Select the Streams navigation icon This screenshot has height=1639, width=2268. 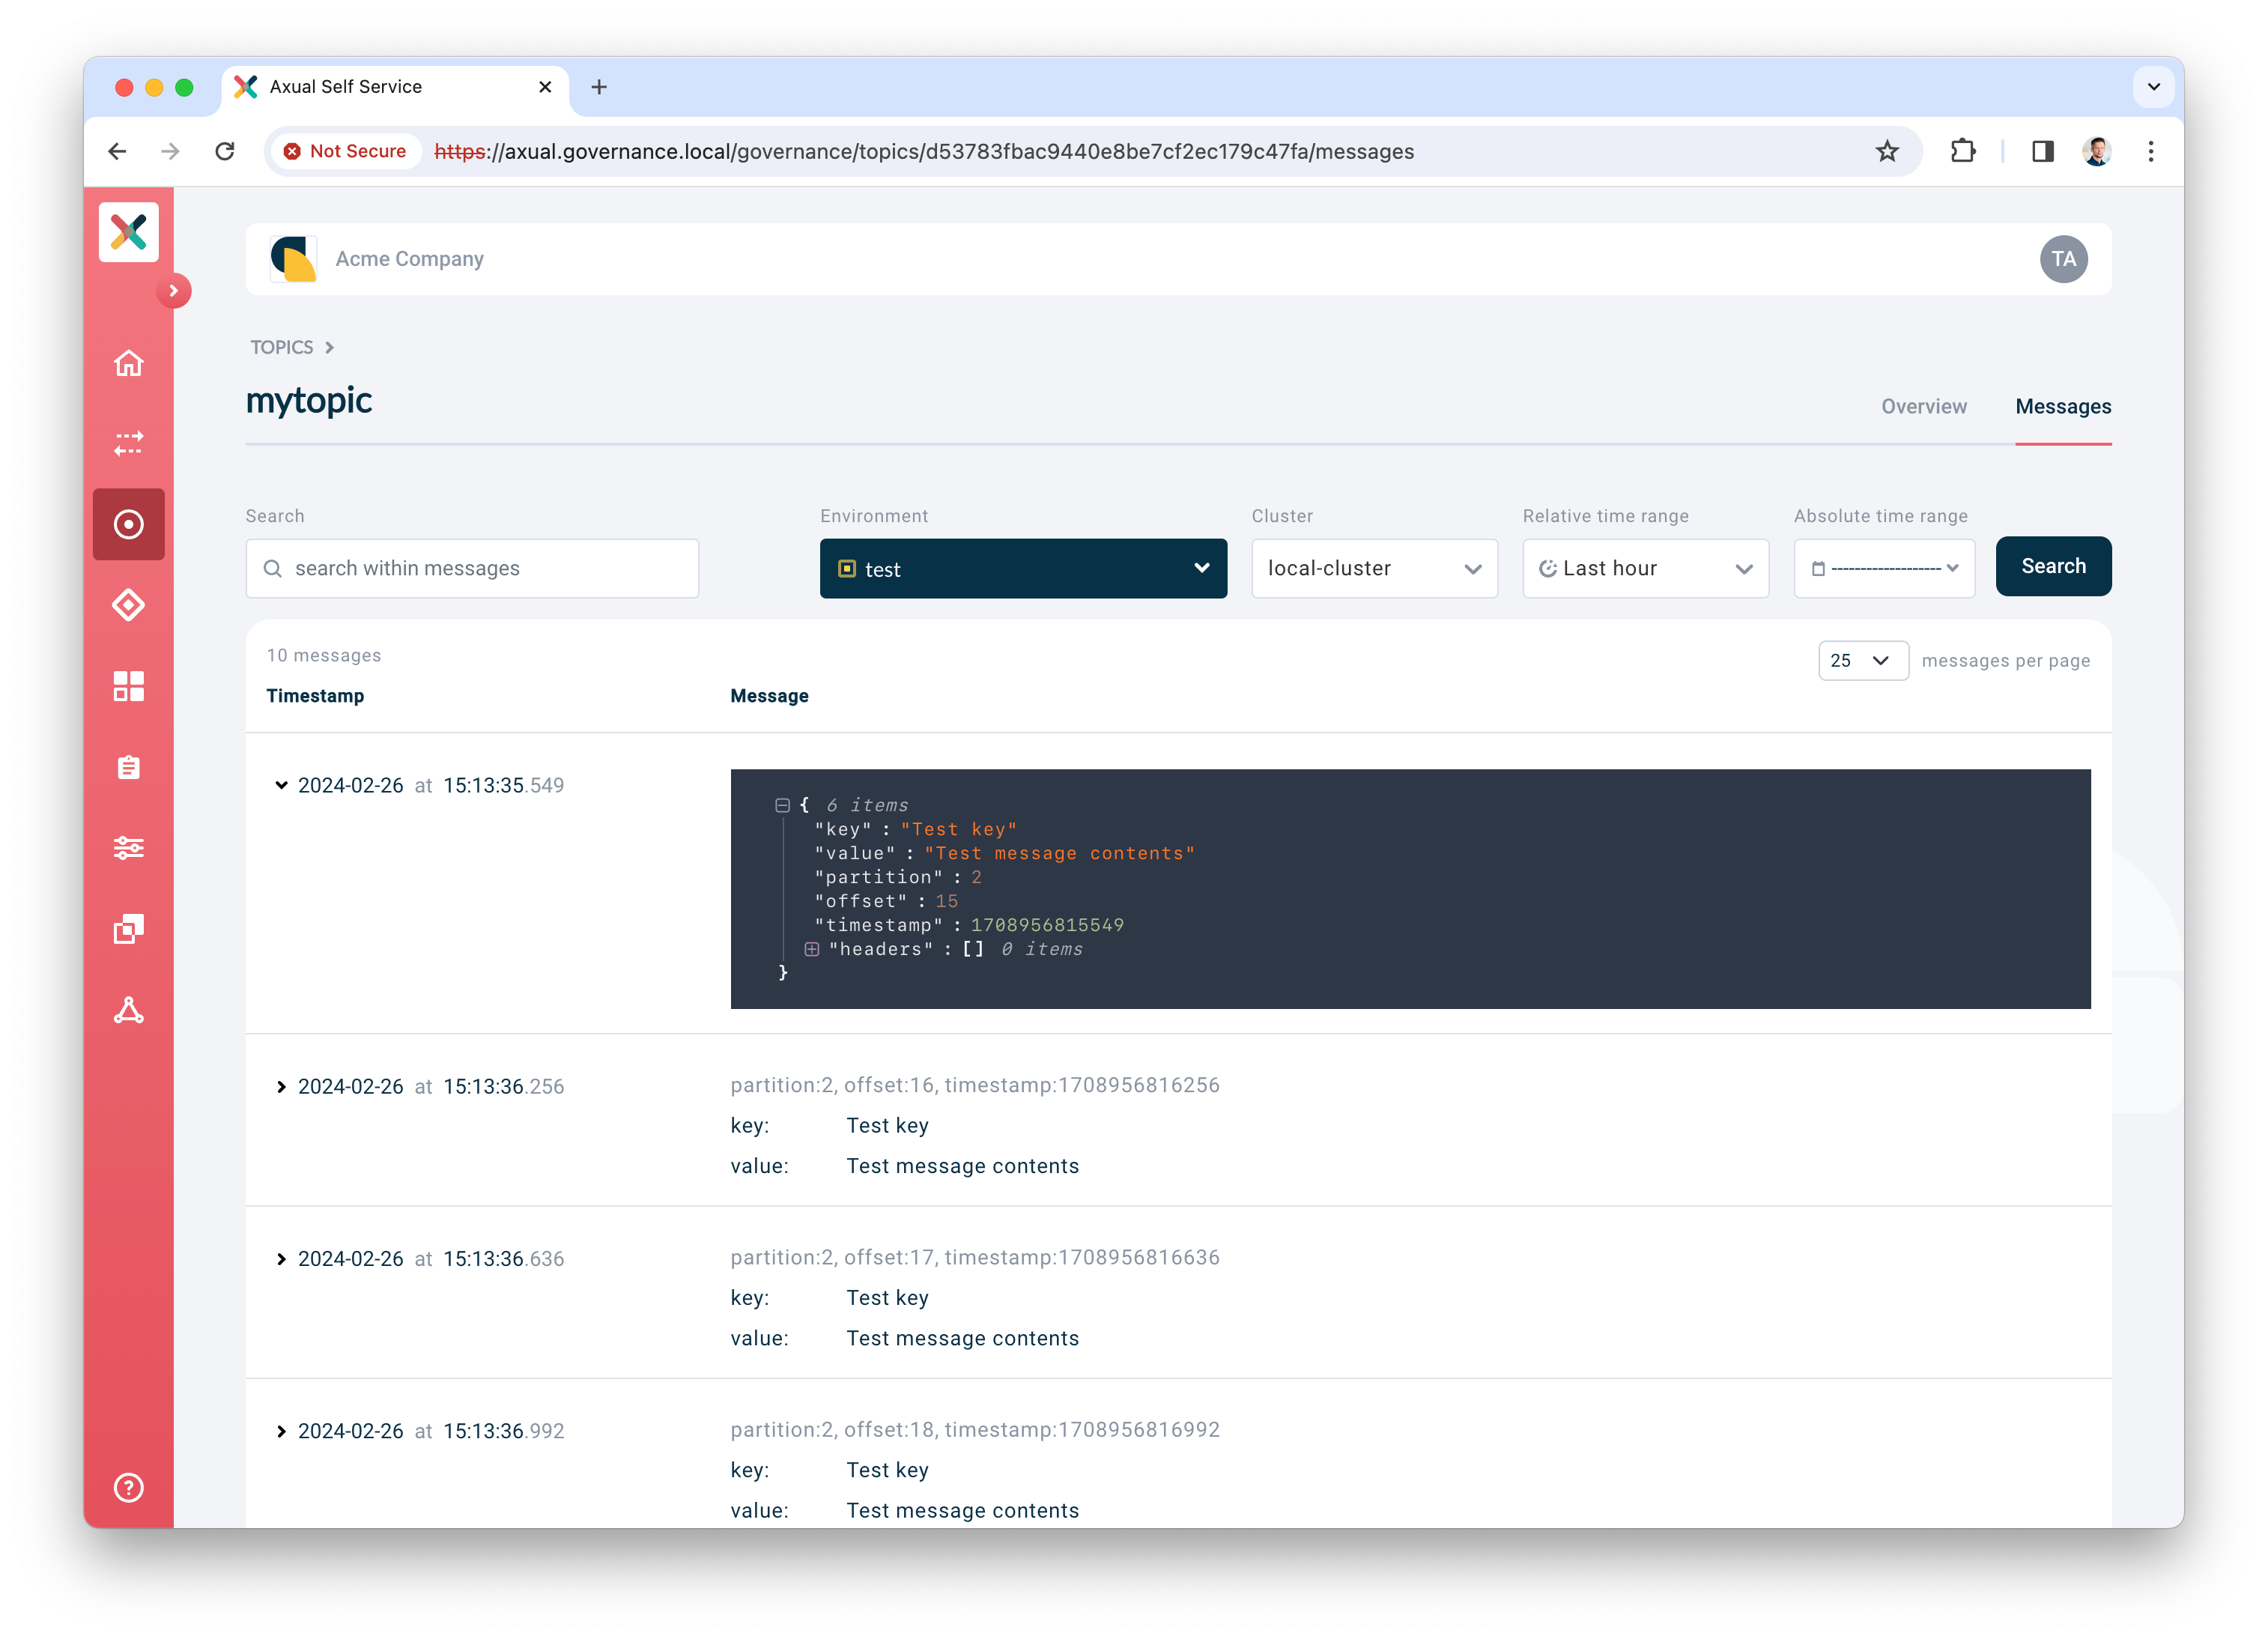coord(128,444)
